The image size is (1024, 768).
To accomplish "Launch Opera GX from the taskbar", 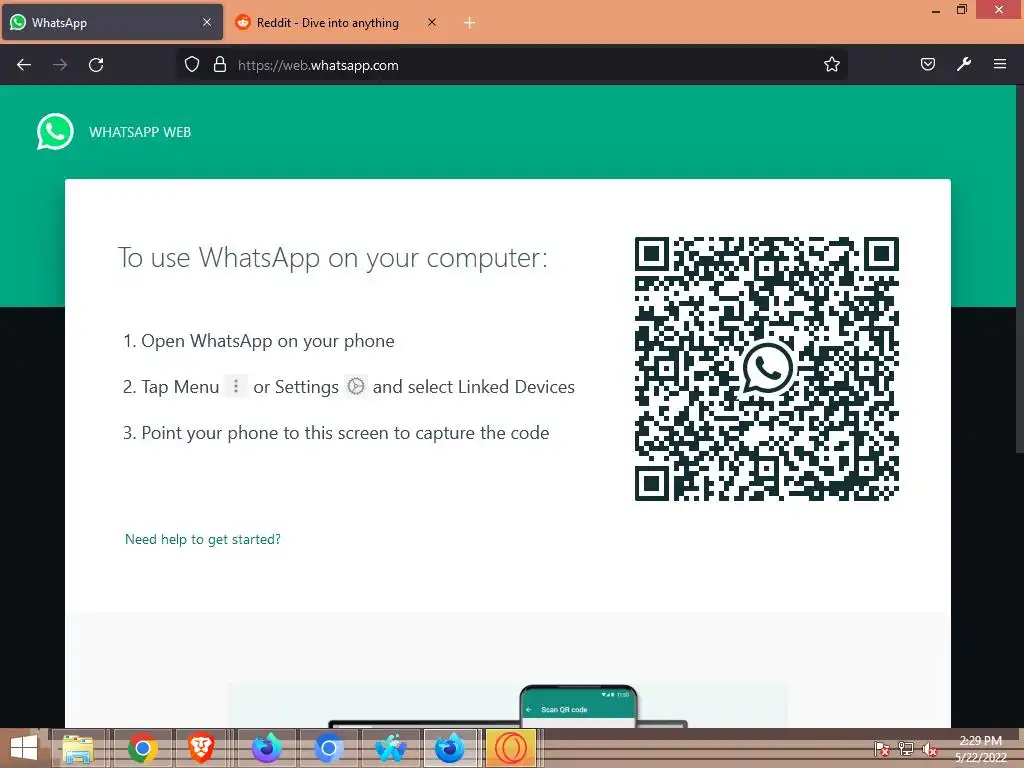I will [511, 748].
